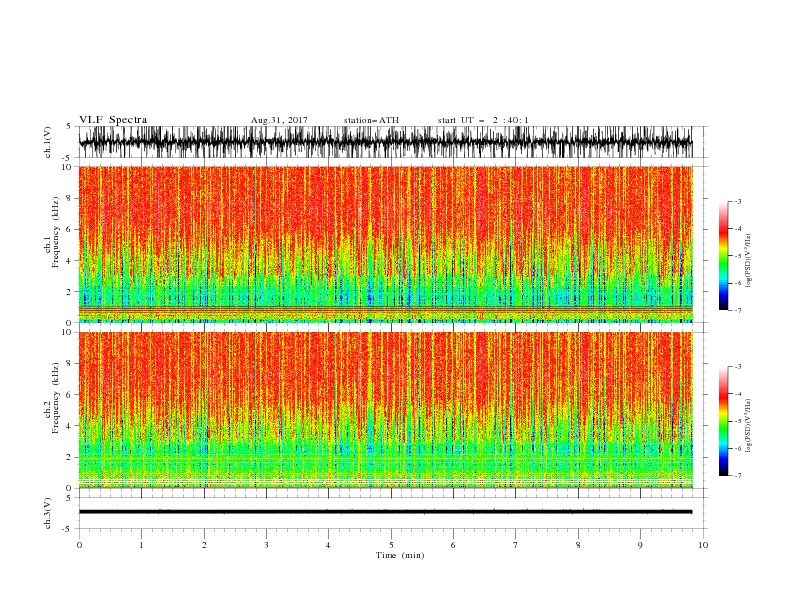Viewport: 792px width, 612px height.
Task: Select the "start UT = 2 :40: 1" text
Action: pos(483,120)
